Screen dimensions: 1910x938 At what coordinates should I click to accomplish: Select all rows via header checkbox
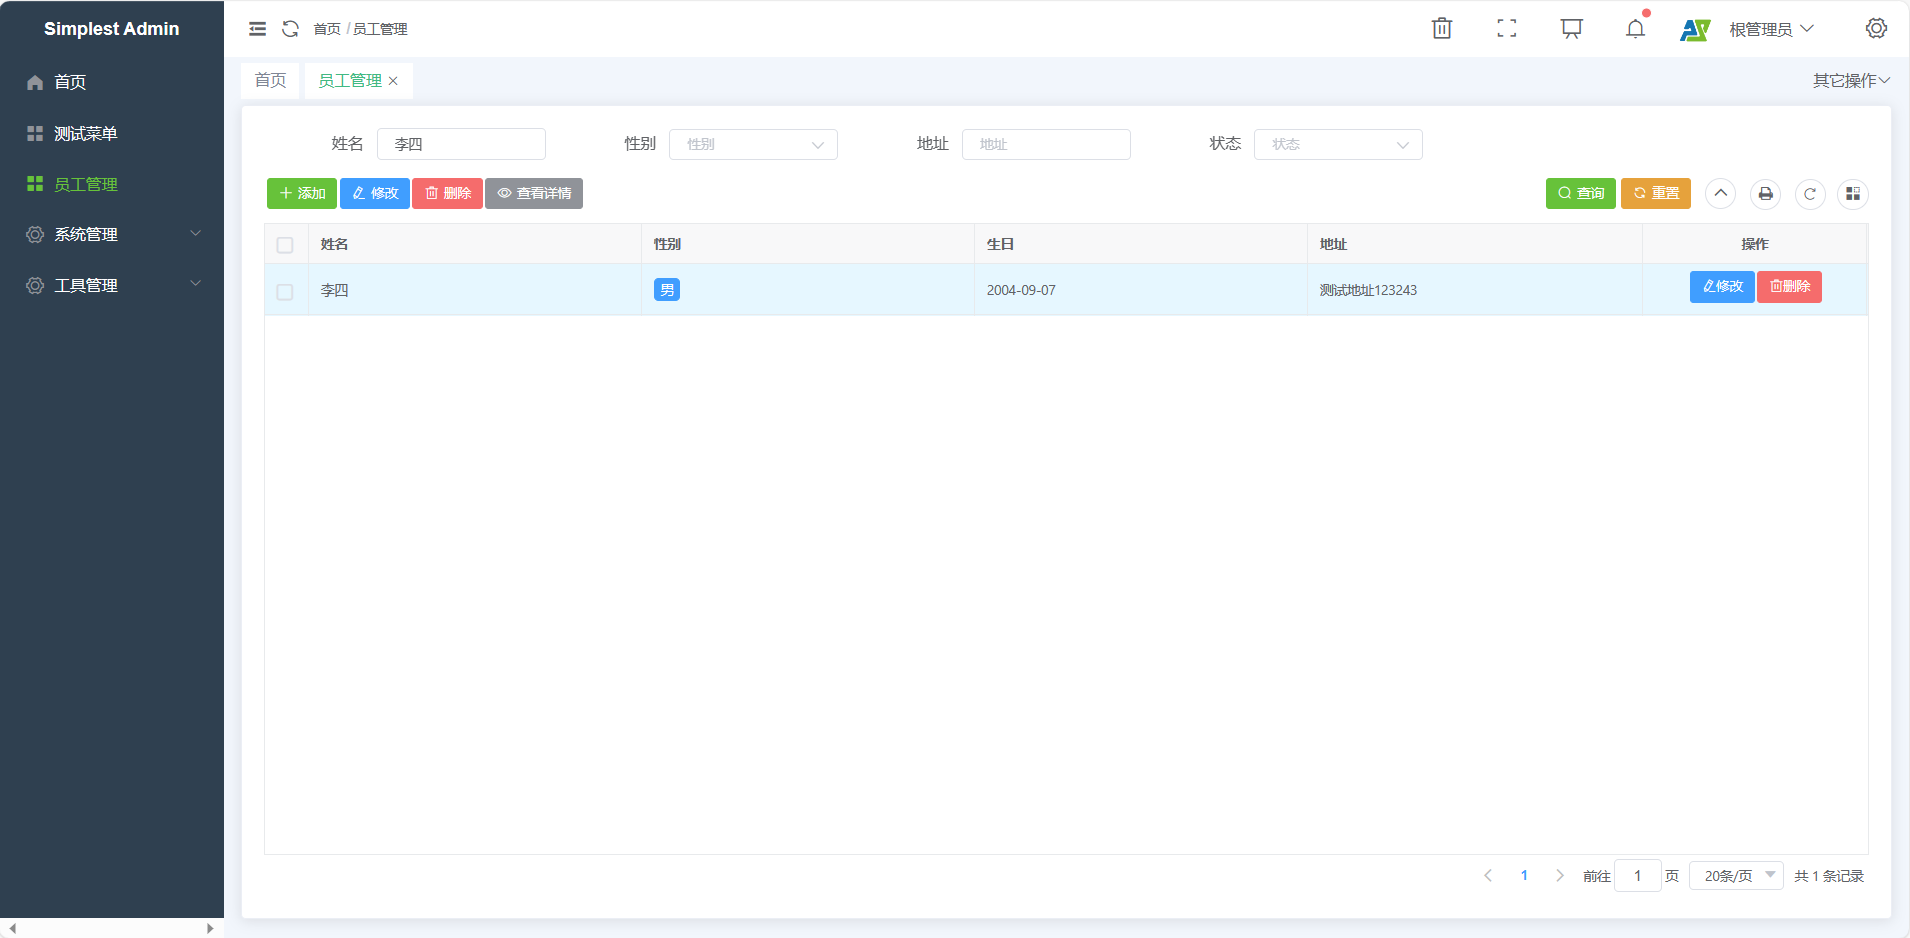[285, 245]
